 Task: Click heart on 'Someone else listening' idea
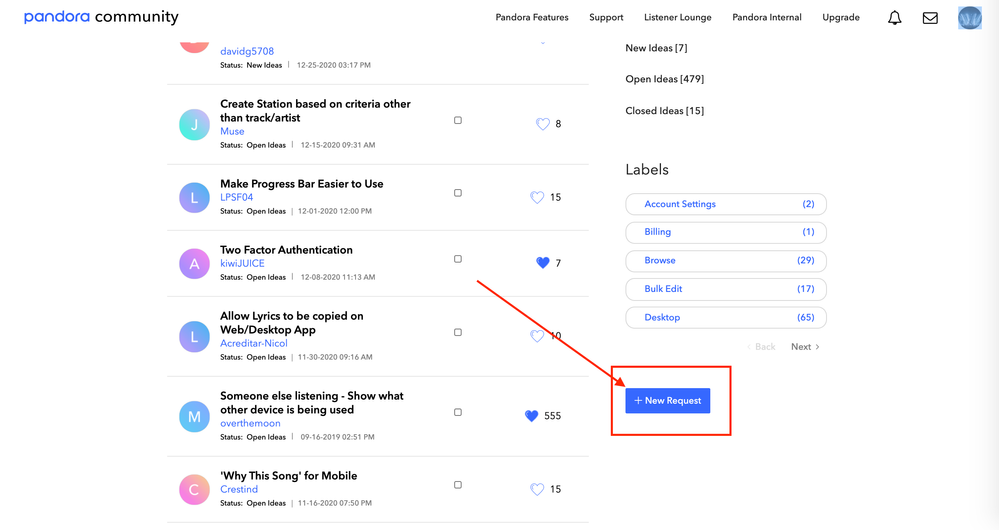coord(532,416)
